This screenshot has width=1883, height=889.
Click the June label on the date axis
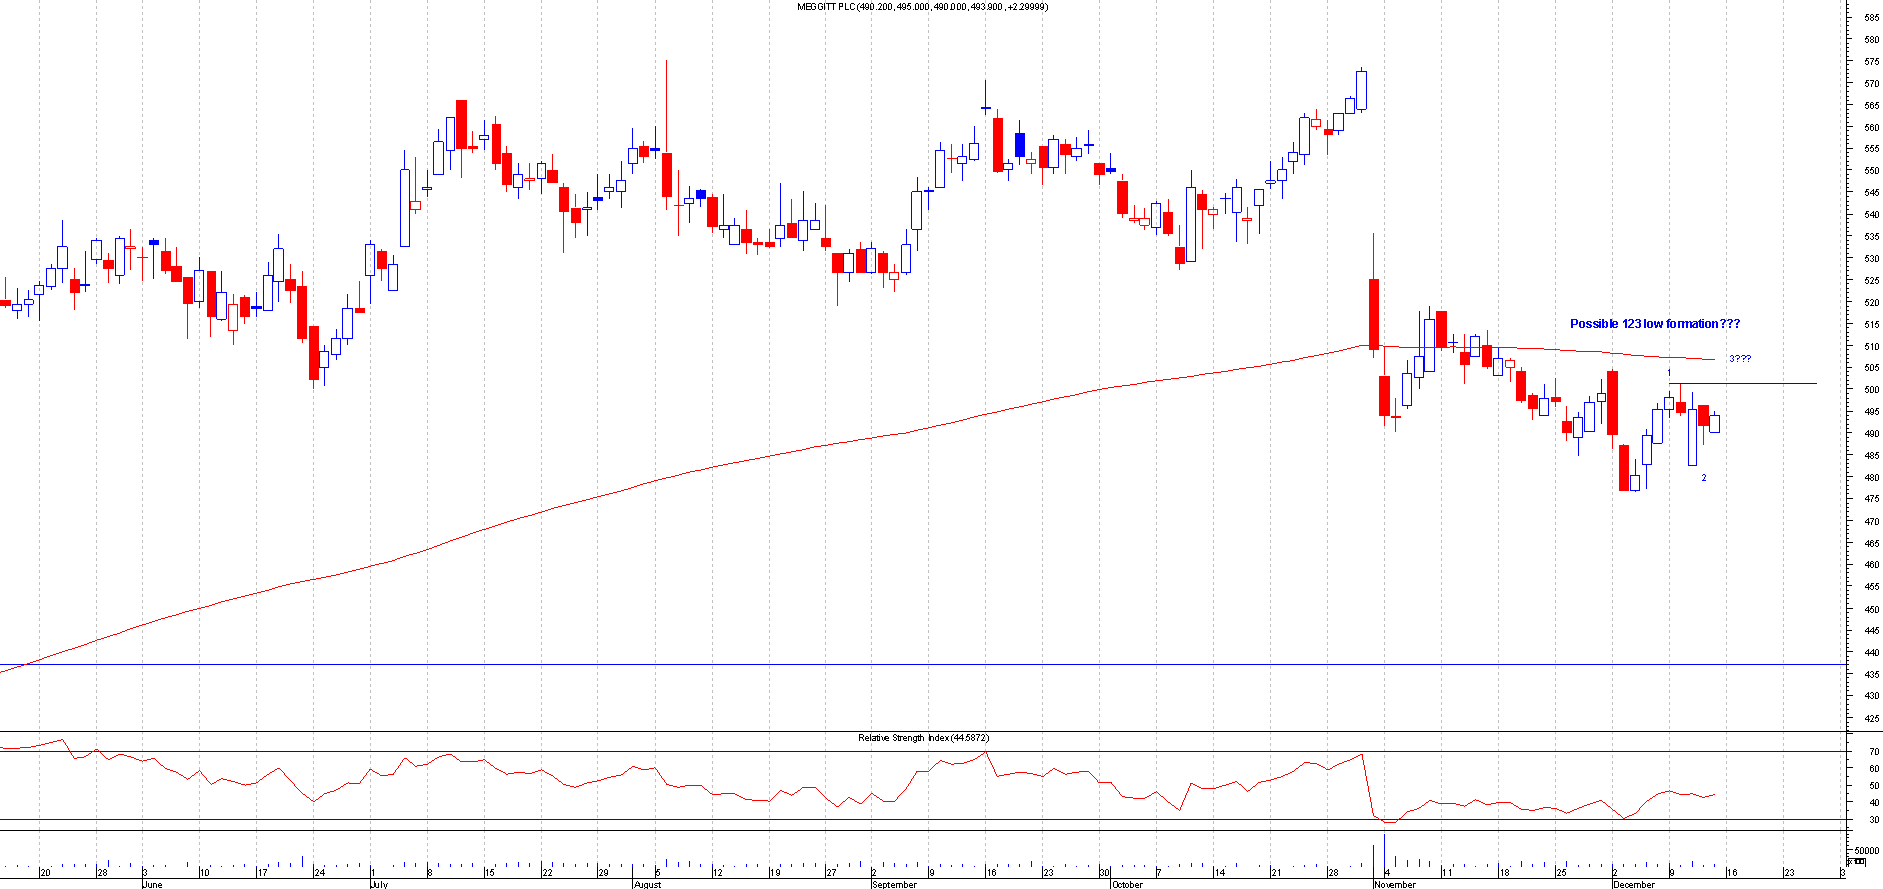tap(152, 885)
